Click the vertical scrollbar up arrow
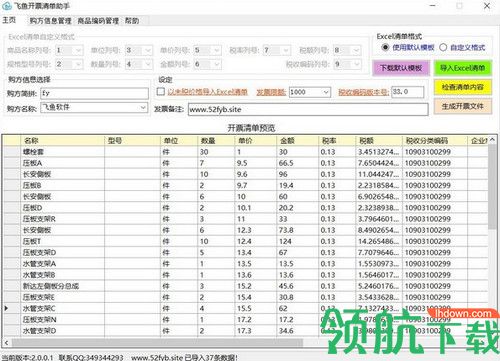Image resolution: width=500 pixels, height=361 pixels. tap(492, 140)
